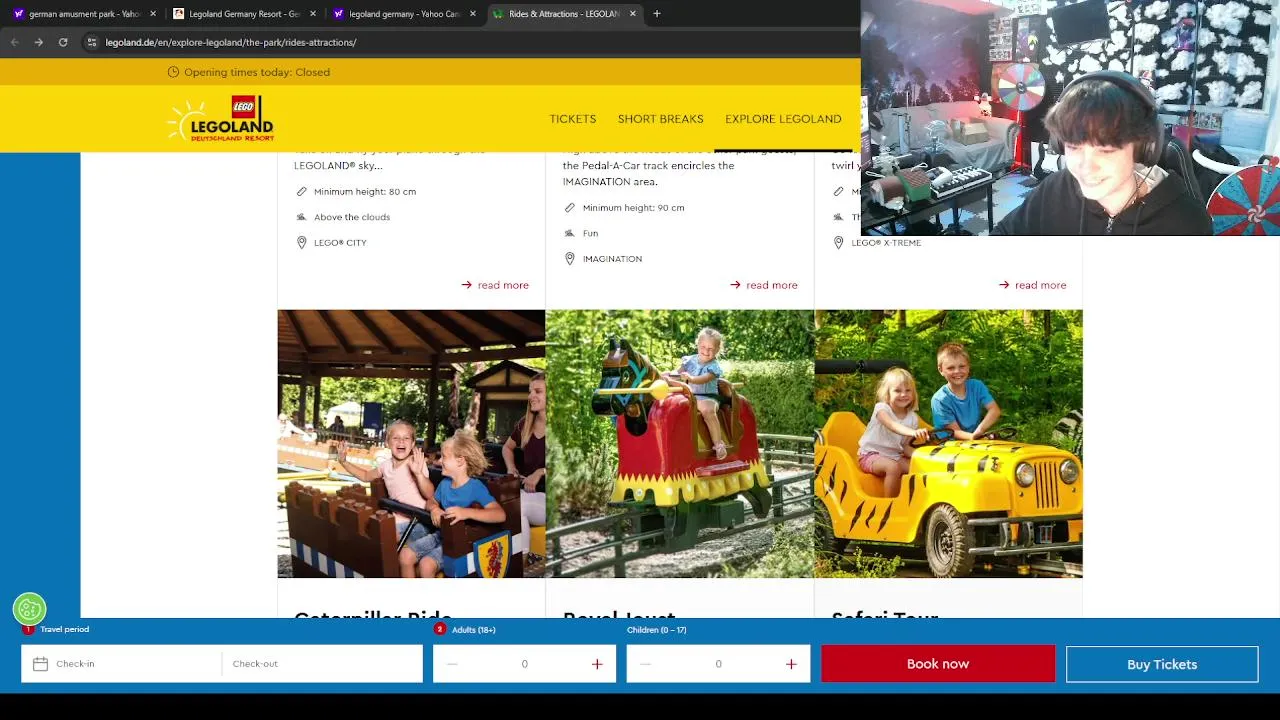Screen dimensions: 1280x720
Task: Click the red Book now button
Action: (x=938, y=664)
